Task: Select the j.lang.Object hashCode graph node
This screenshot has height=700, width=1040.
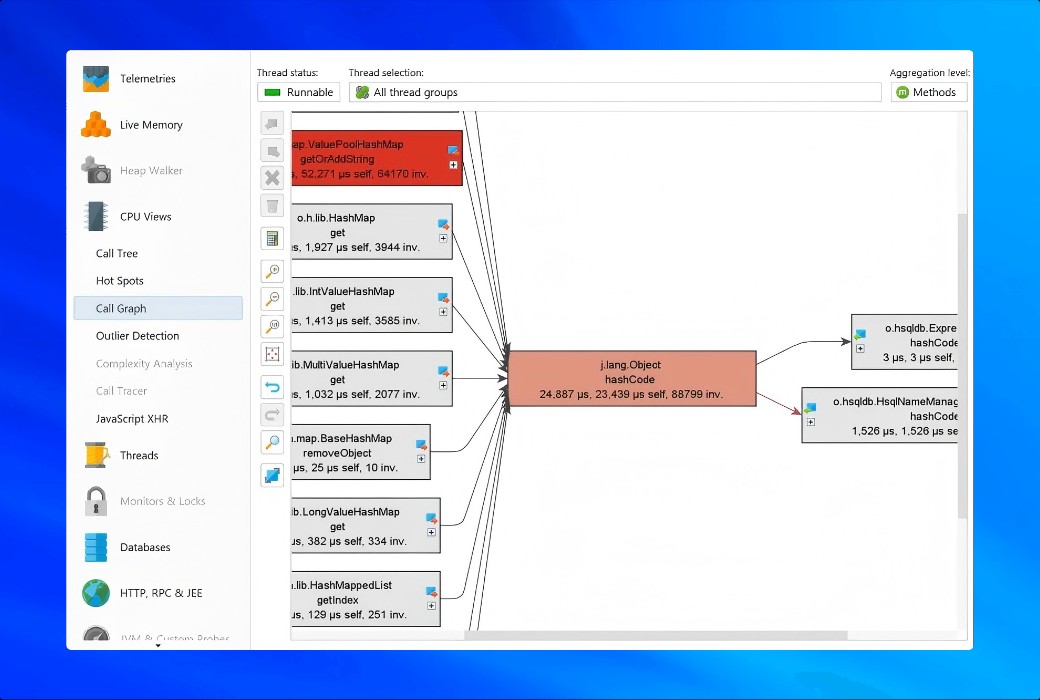Action: click(631, 379)
